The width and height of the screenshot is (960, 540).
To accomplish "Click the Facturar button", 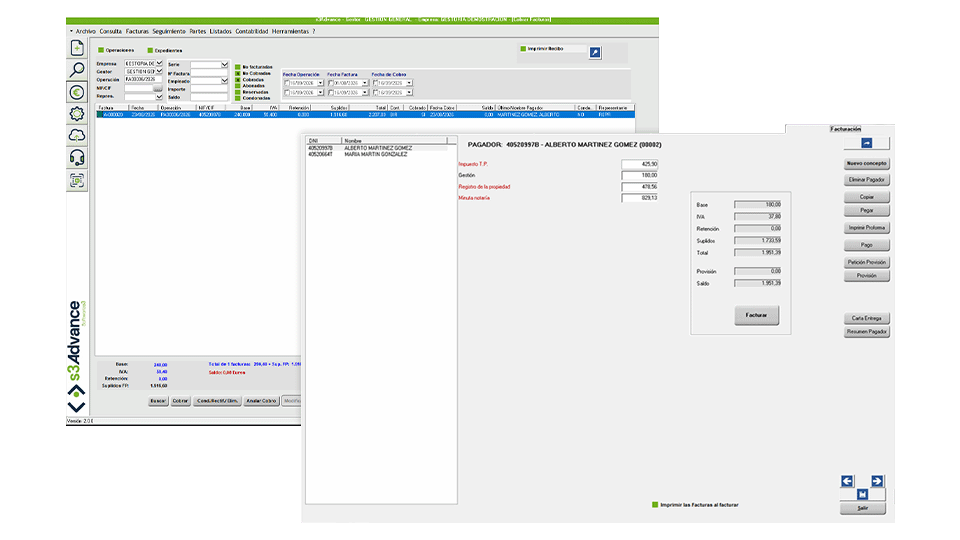I will [756, 315].
